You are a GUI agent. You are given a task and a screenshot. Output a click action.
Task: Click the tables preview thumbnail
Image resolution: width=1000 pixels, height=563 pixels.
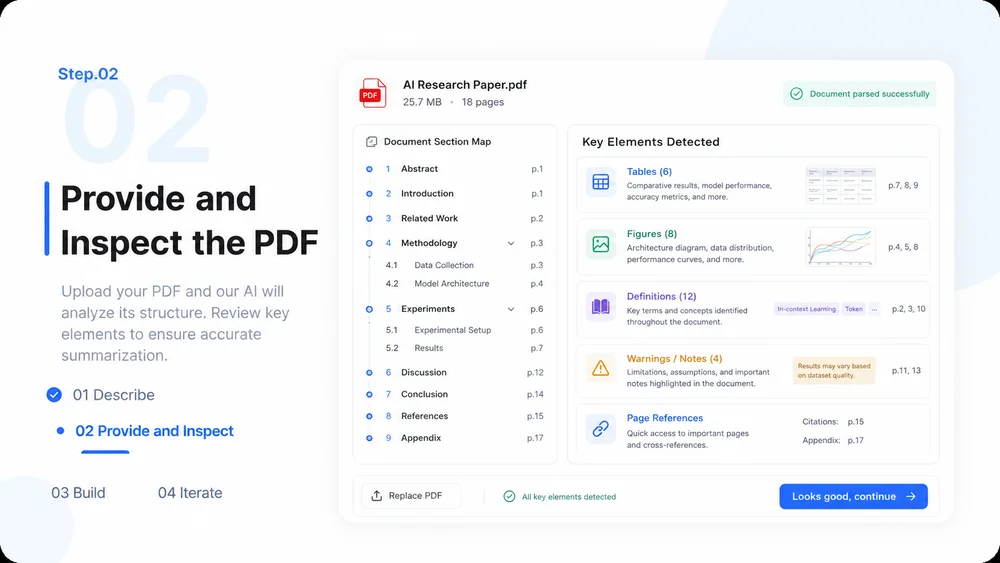coord(841,186)
